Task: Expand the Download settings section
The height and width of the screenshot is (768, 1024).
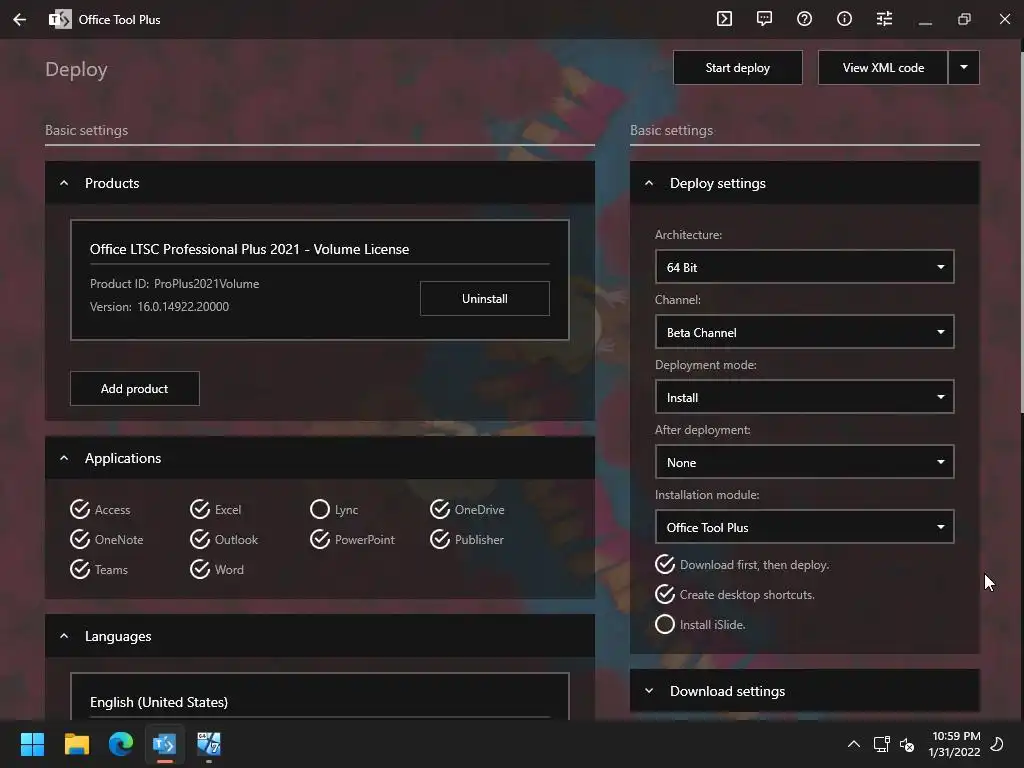Action: 648,690
